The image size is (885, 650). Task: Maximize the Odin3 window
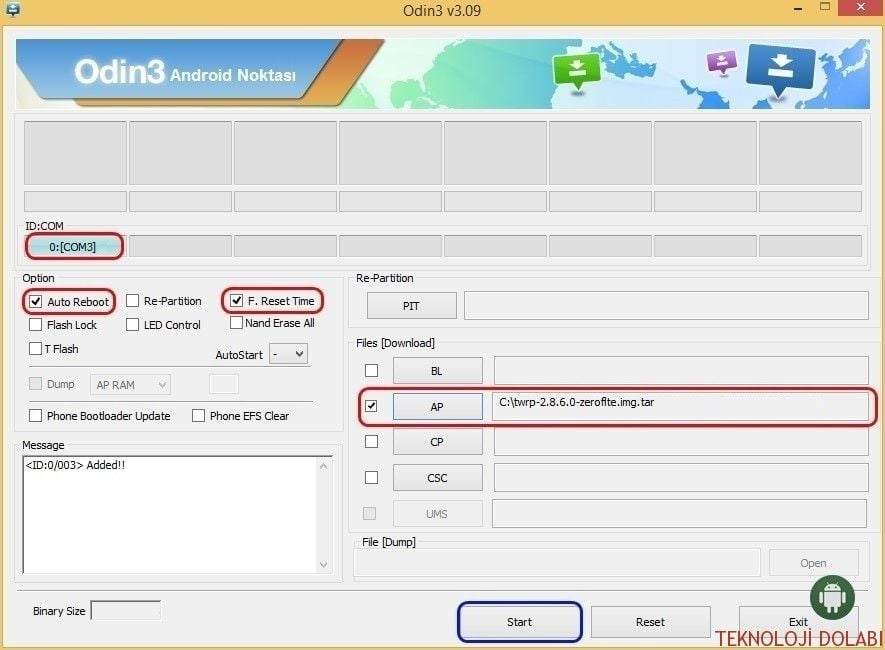tap(825, 7)
